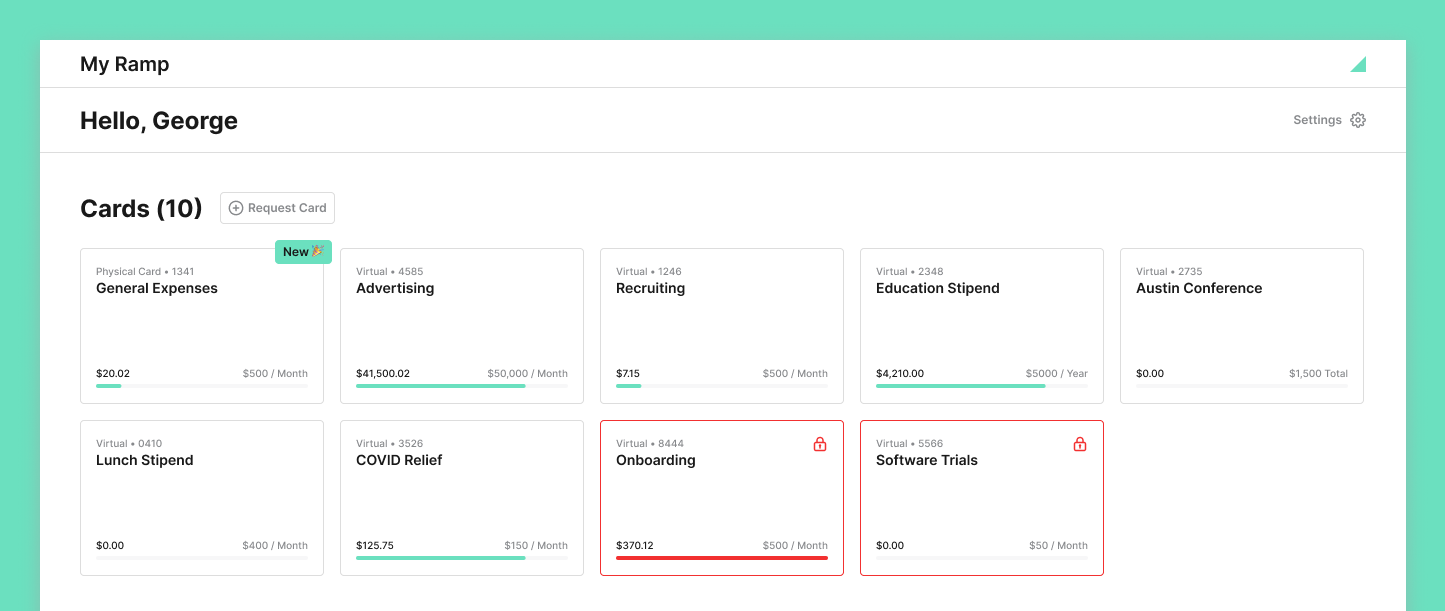Click the Cards (10) heading
This screenshot has width=1445, height=611.
coord(141,208)
